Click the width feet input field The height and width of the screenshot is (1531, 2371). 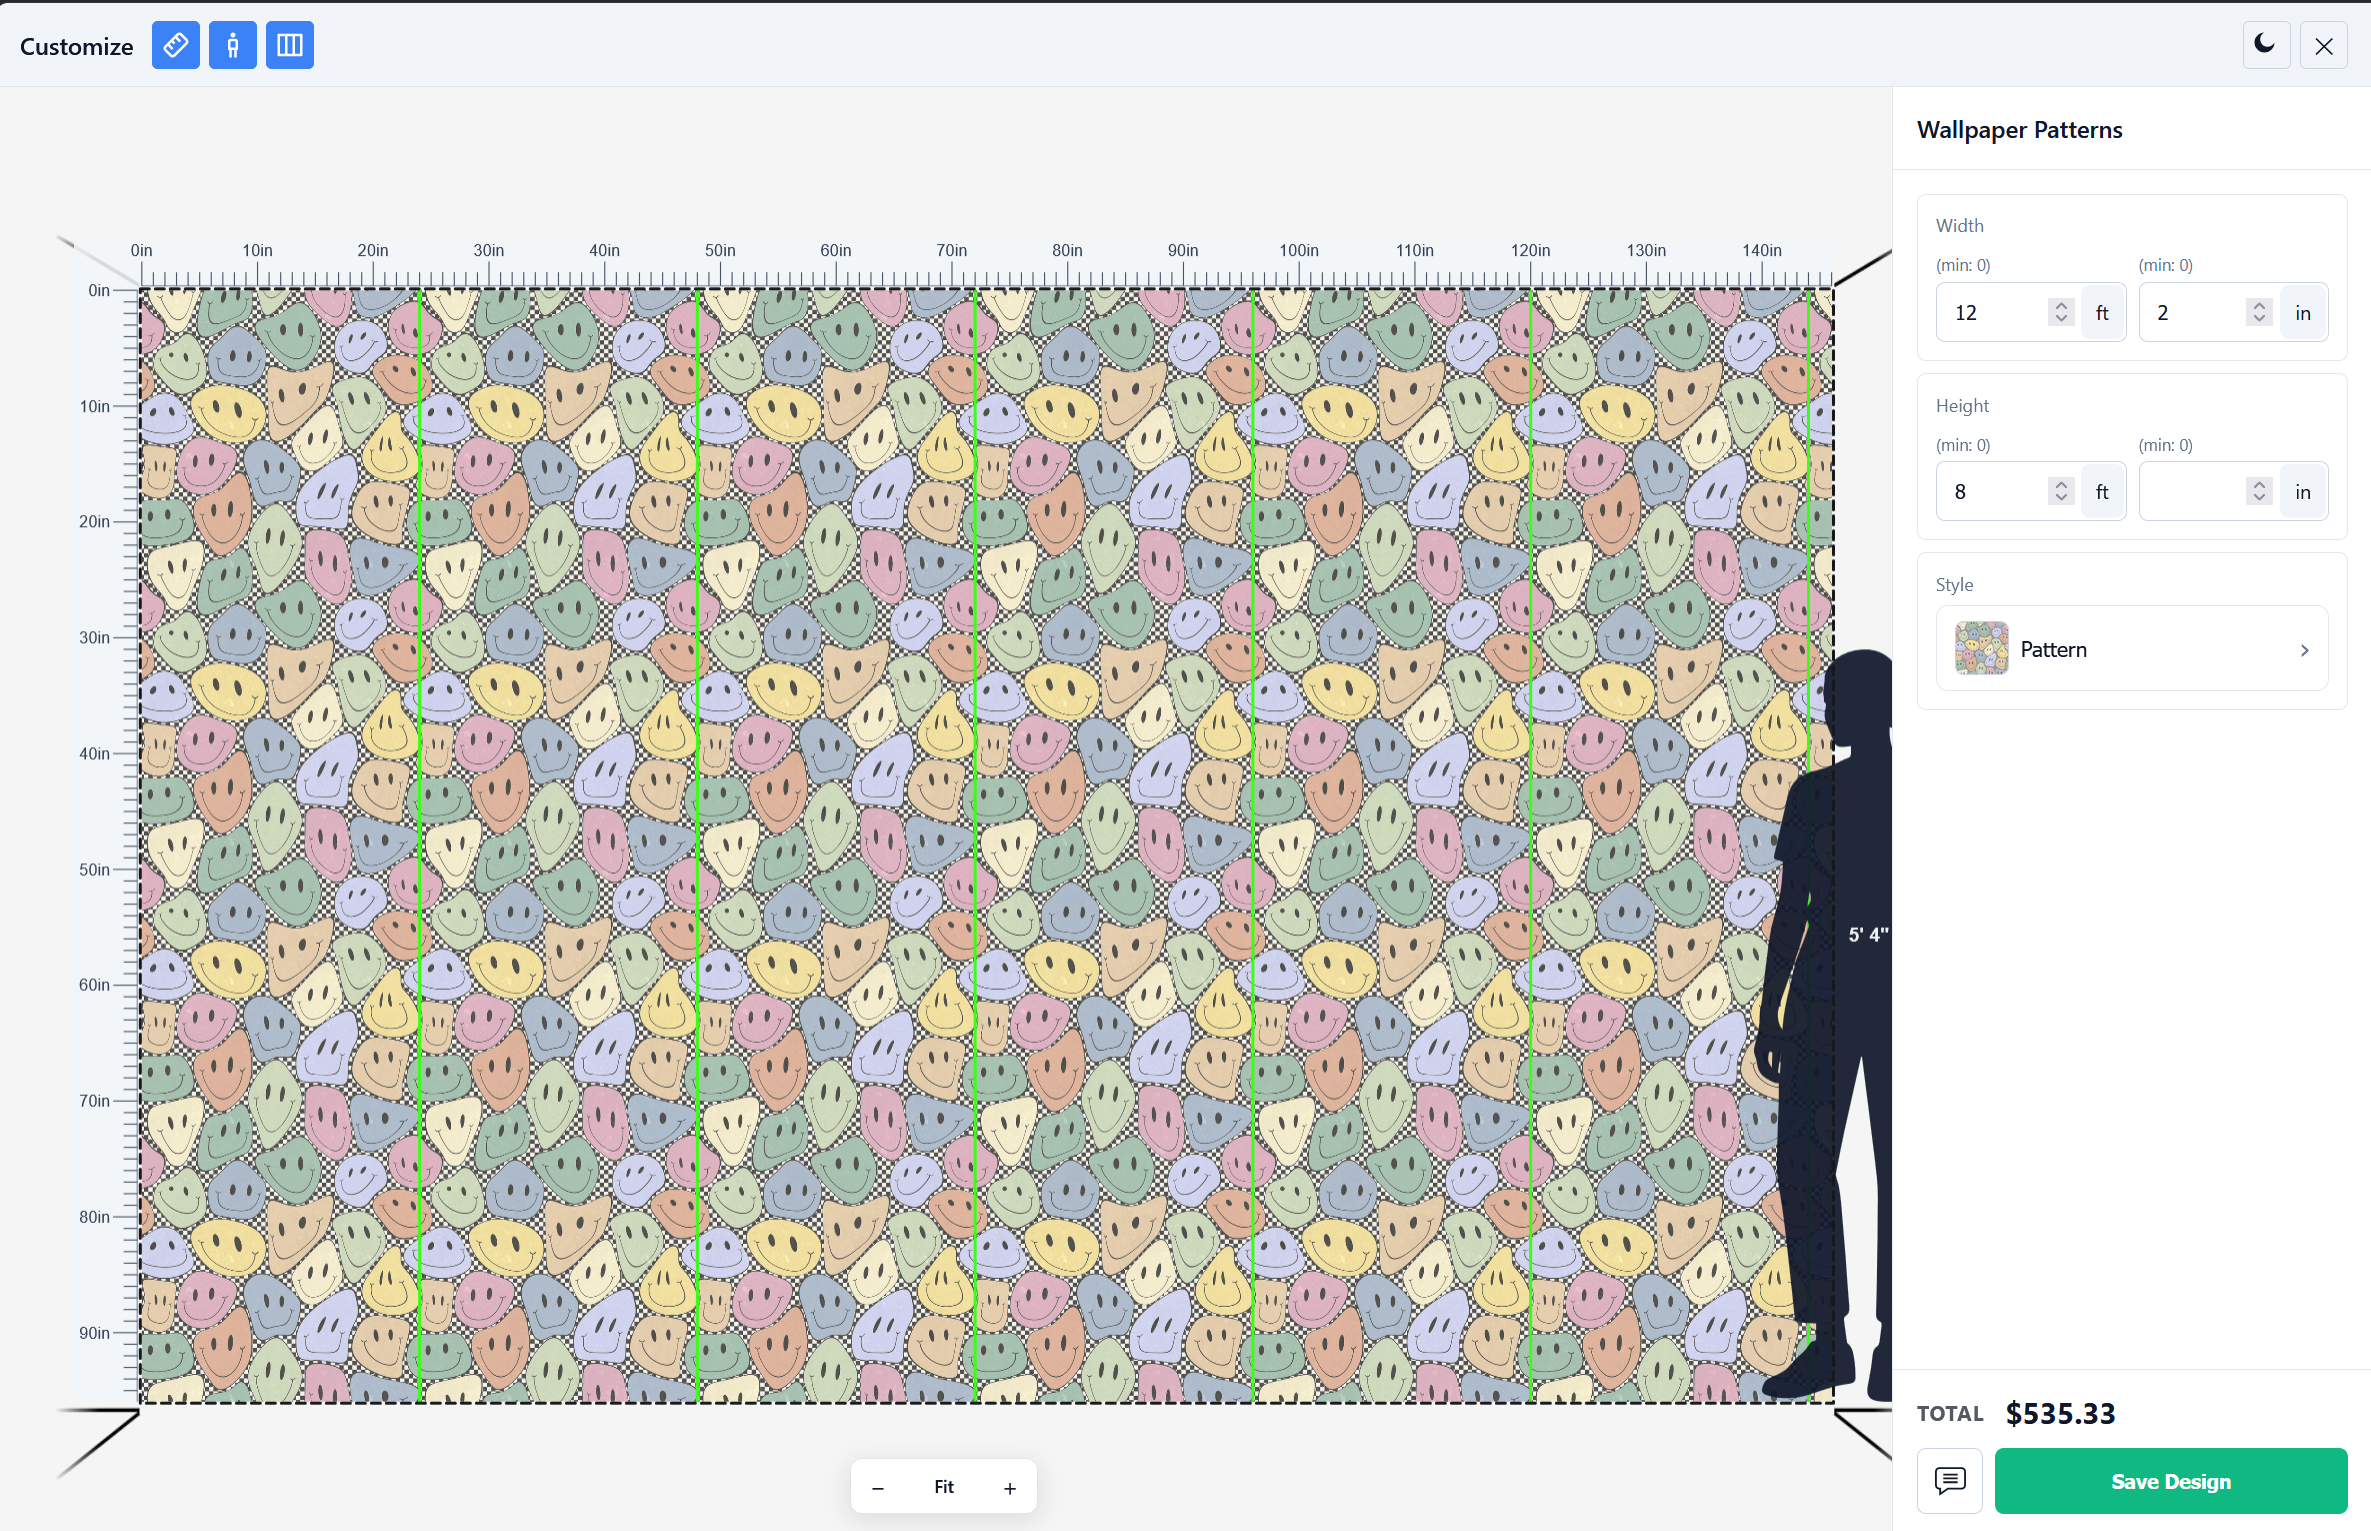pyautogui.click(x=1994, y=313)
